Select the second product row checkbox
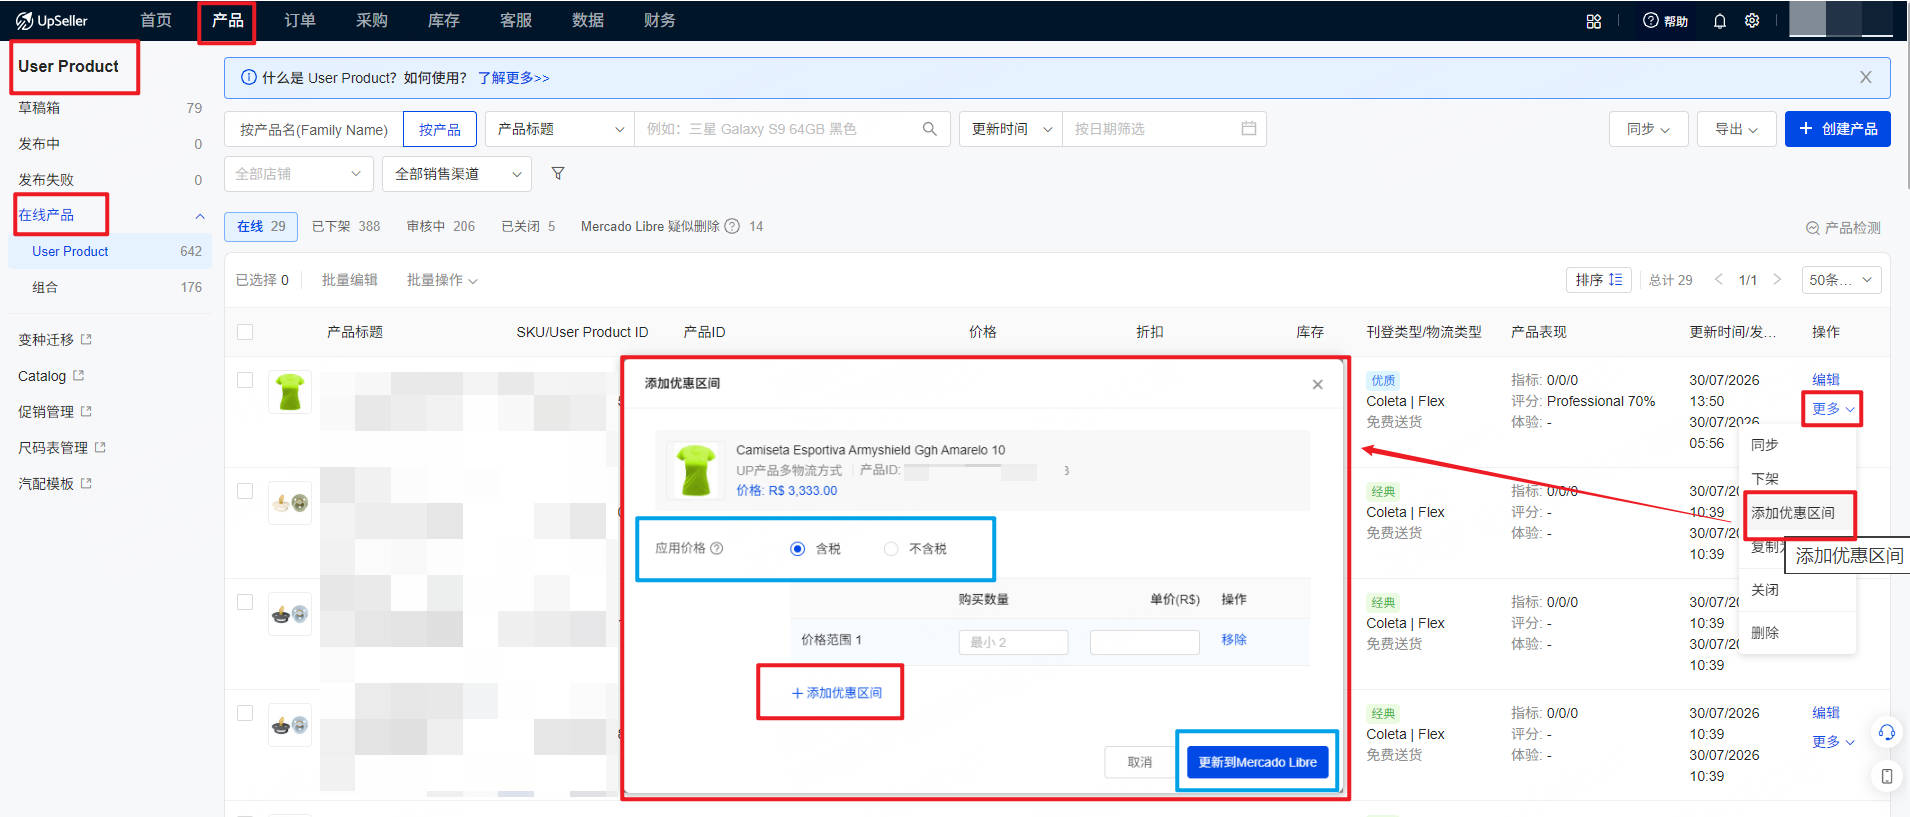 (245, 491)
